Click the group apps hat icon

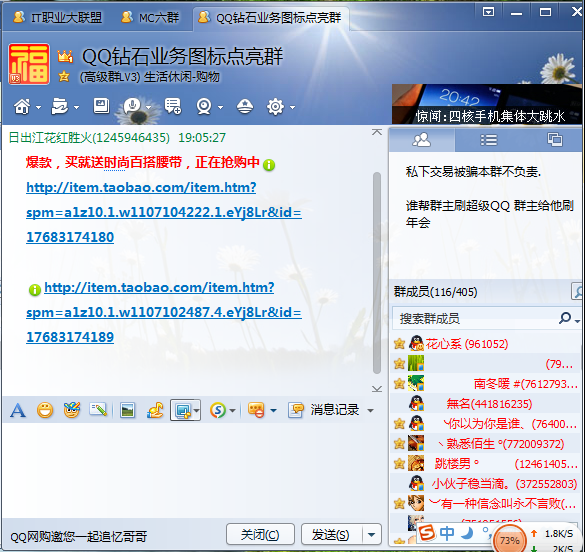click(x=245, y=107)
